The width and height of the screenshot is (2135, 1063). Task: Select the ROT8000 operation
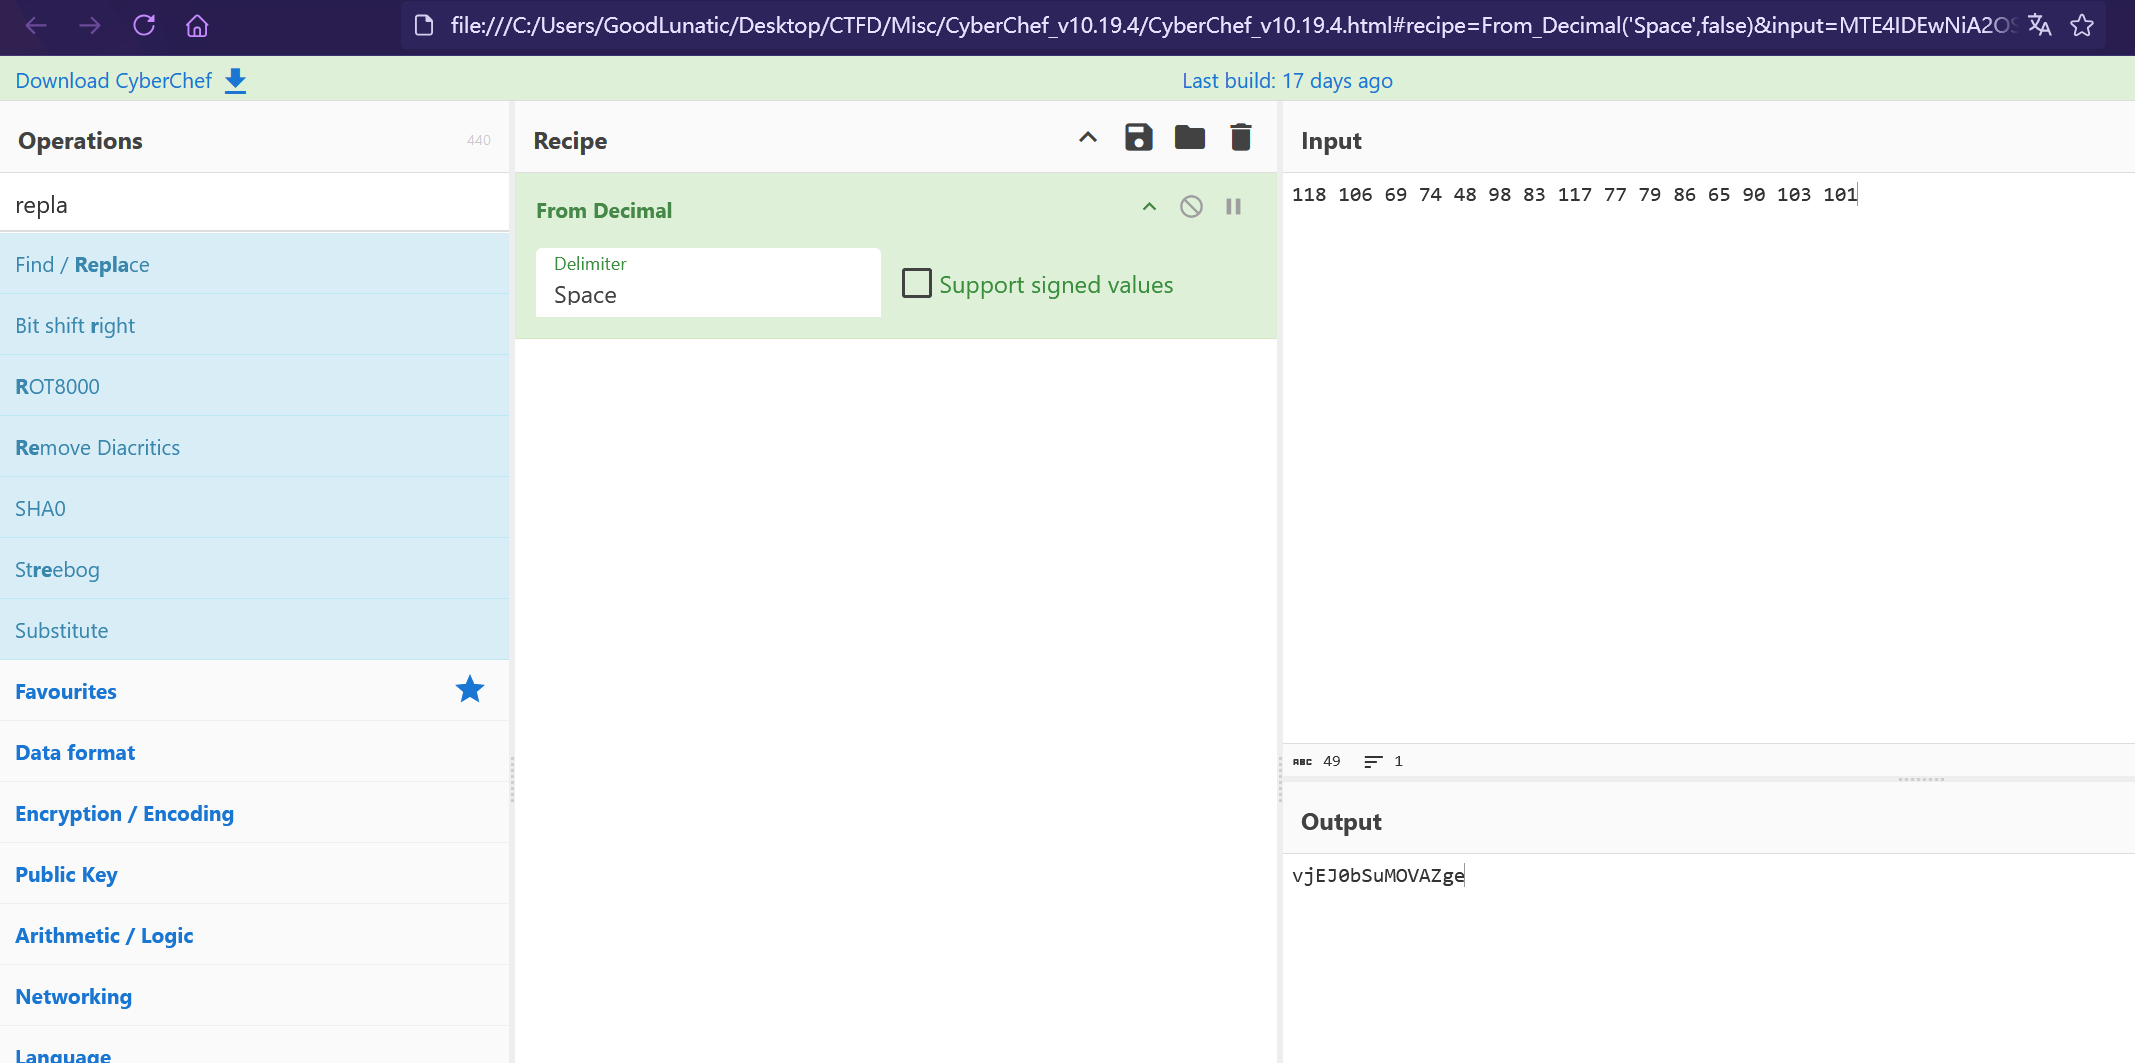coord(254,386)
